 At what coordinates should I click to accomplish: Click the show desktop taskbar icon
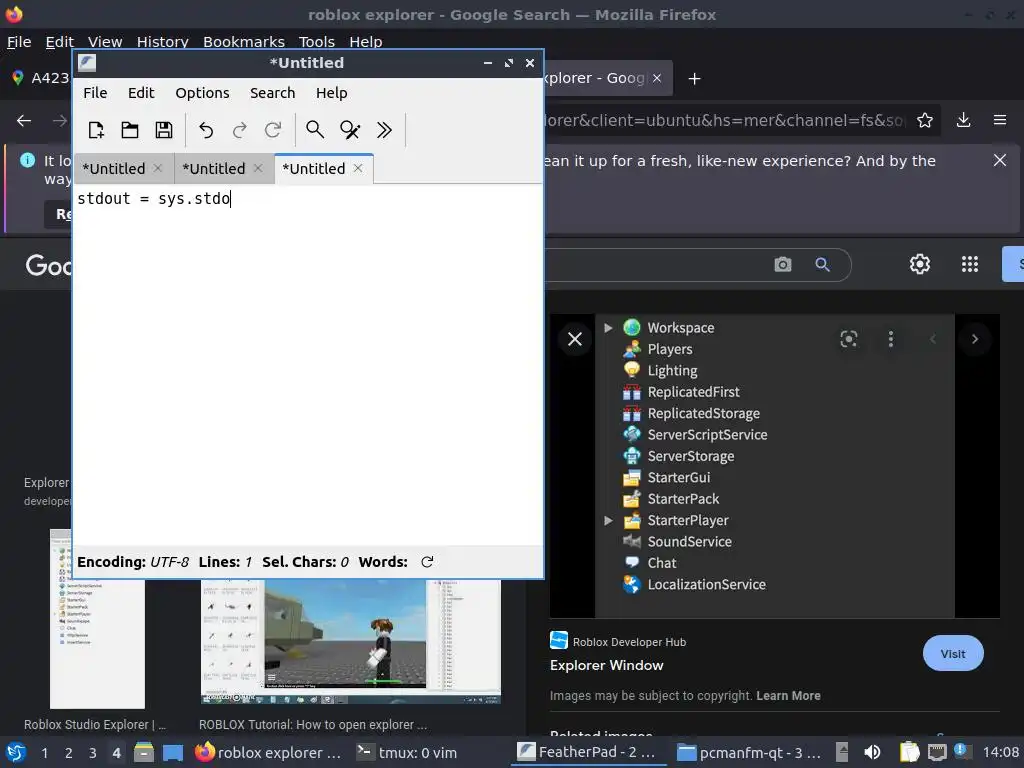click(x=172, y=752)
